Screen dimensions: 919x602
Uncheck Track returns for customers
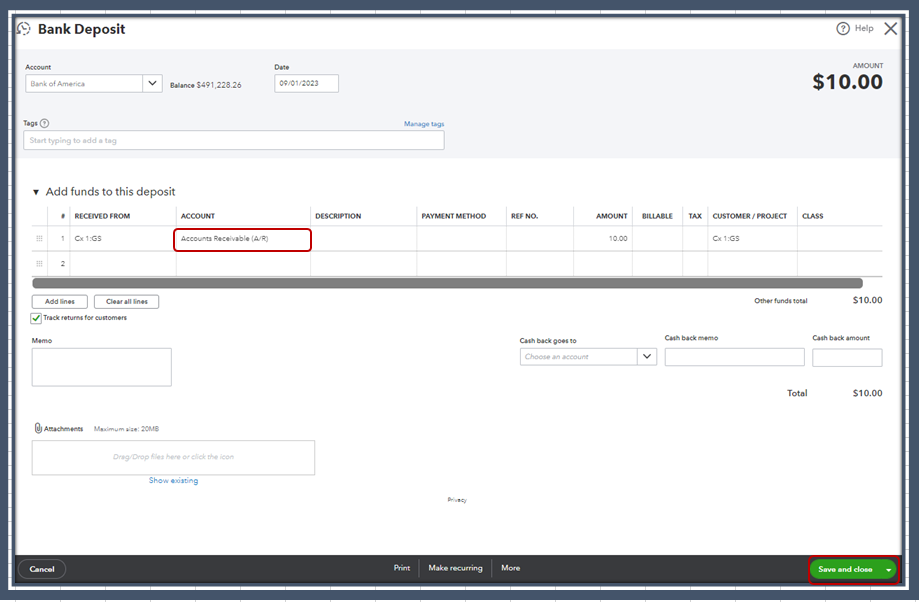[x=34, y=316]
